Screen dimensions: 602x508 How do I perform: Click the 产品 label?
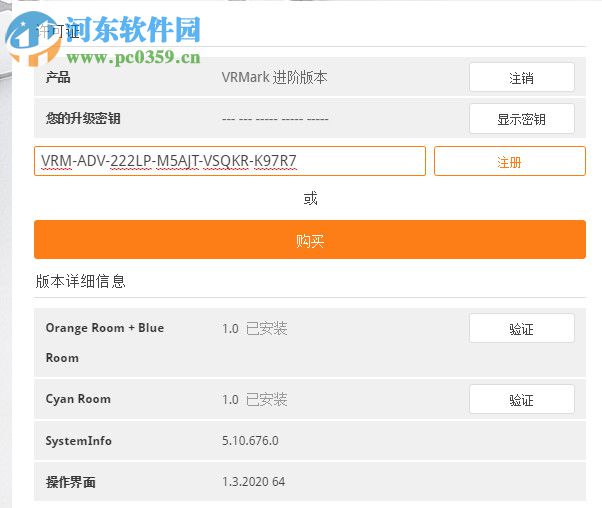[x=58, y=77]
